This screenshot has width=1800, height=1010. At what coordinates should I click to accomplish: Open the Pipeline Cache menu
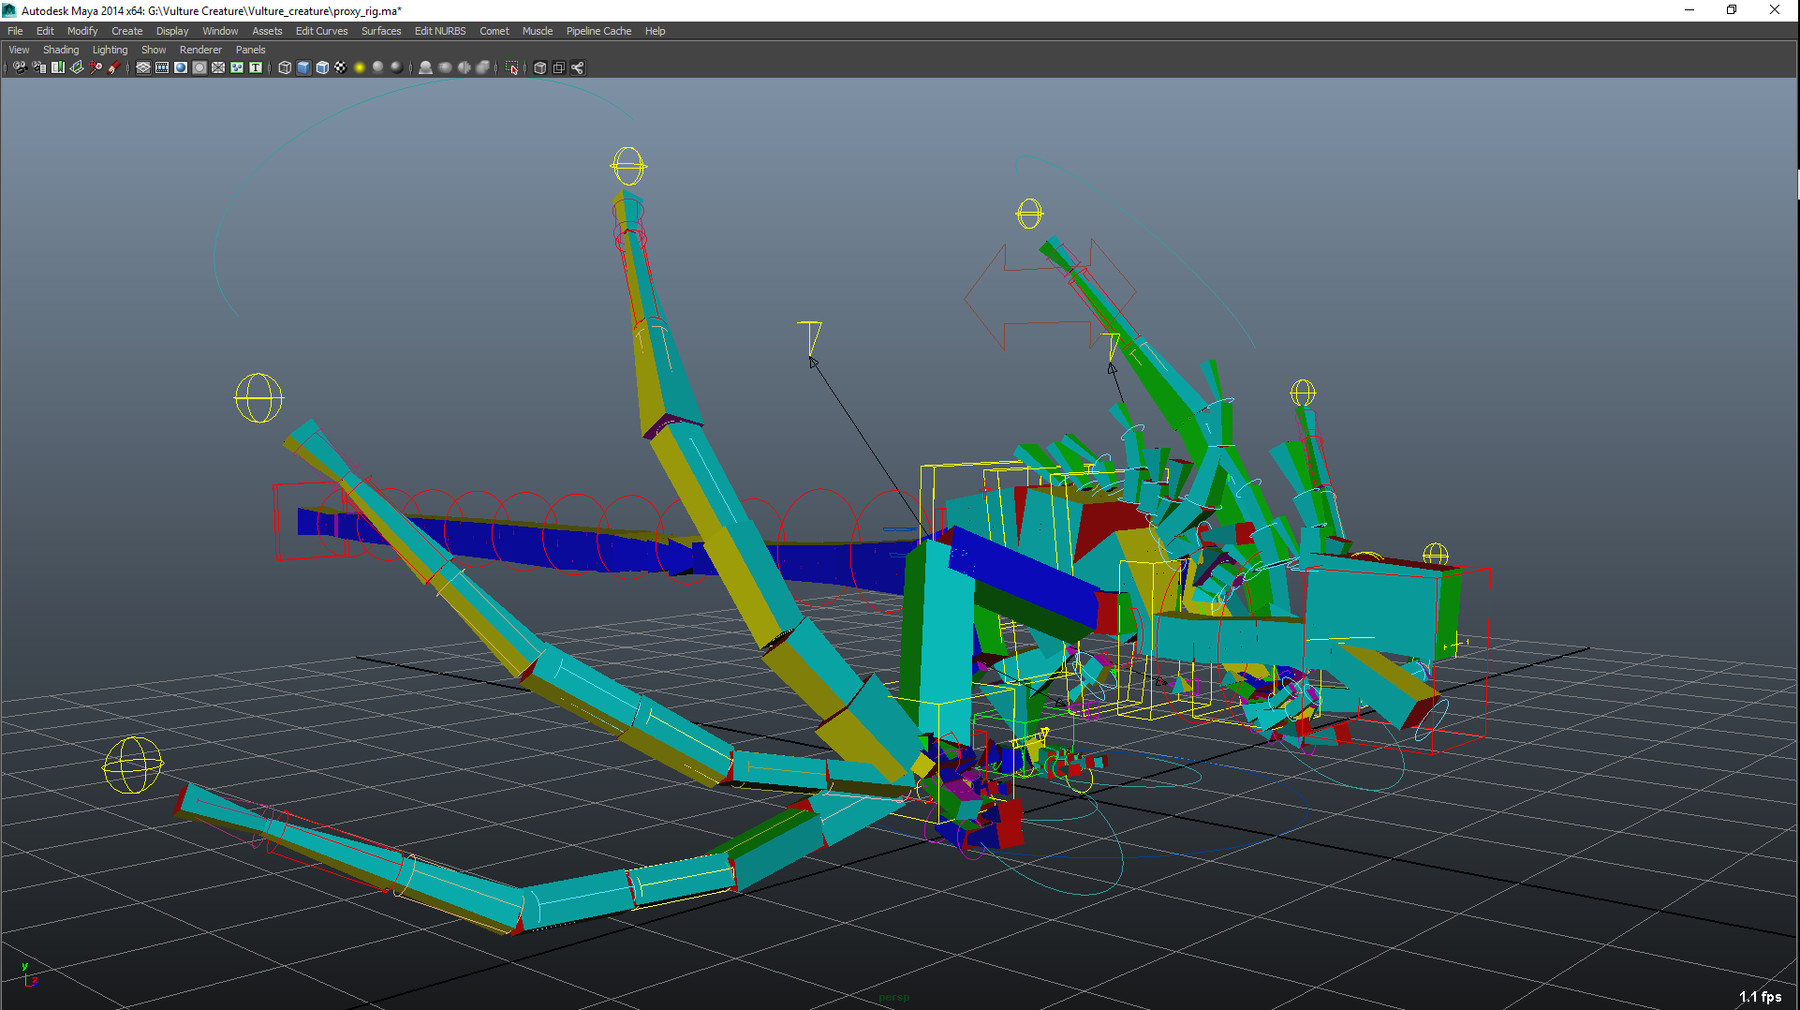click(x=598, y=31)
